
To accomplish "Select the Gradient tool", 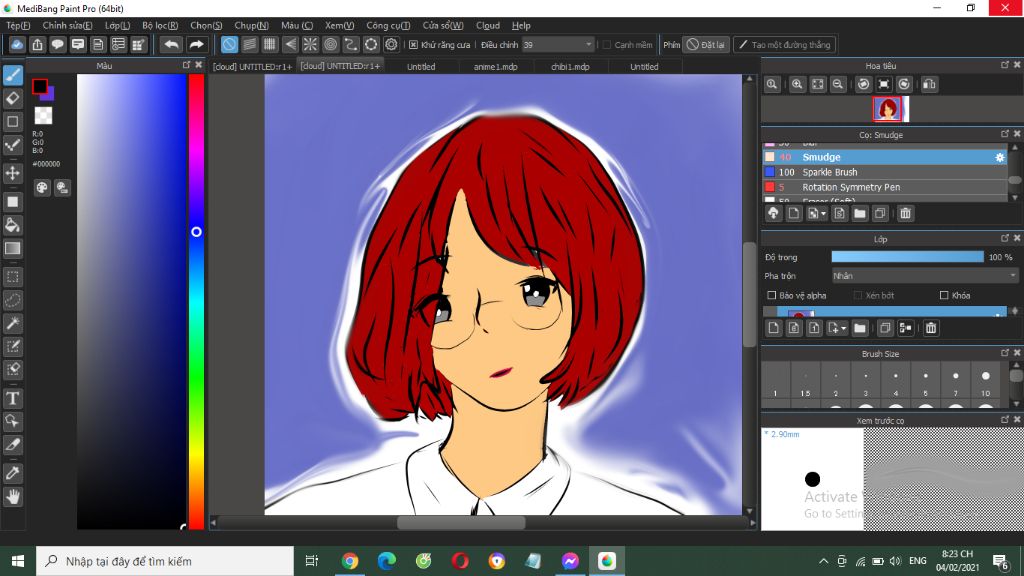I will point(13,249).
